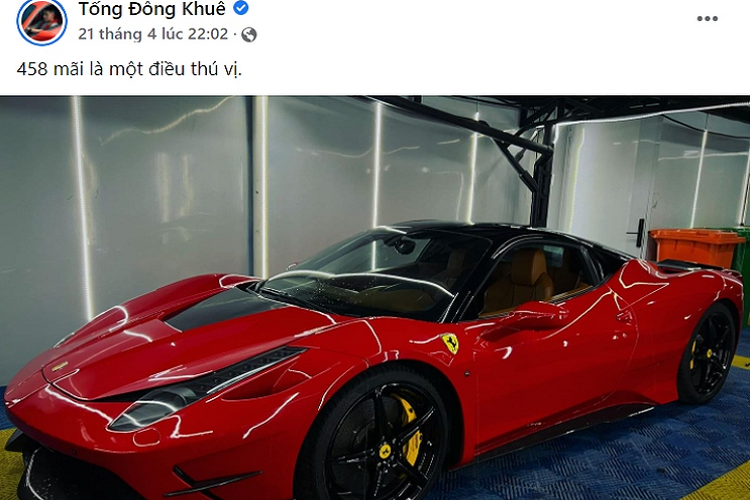Screen dimensions: 750x500
Task: Open Tống Đông Khuê's profile avatar
Action: tap(42, 21)
